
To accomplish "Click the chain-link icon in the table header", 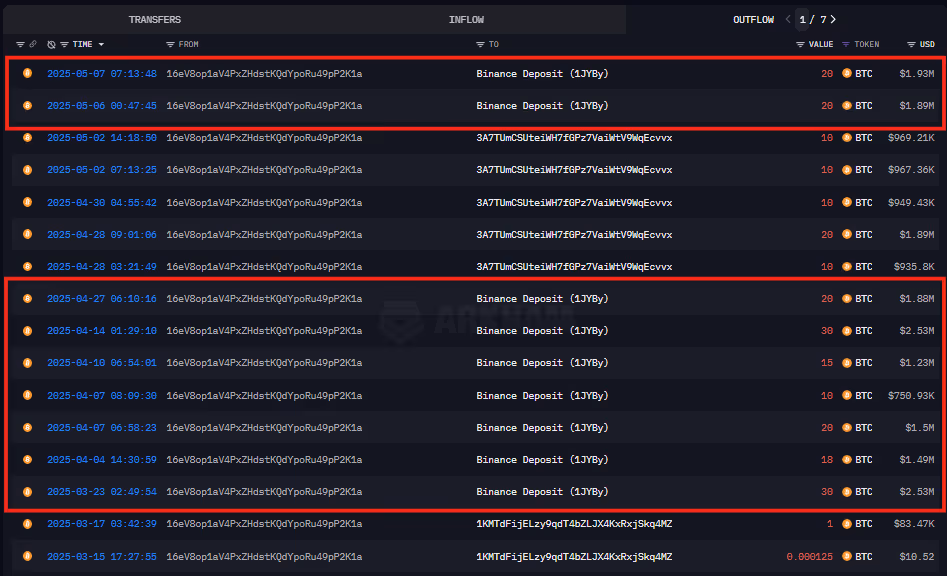I will click(32, 44).
